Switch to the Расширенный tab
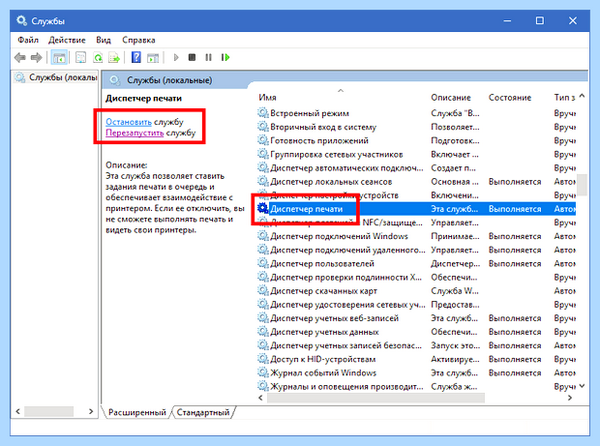Screen dimensions: 600x446 pos(137,412)
